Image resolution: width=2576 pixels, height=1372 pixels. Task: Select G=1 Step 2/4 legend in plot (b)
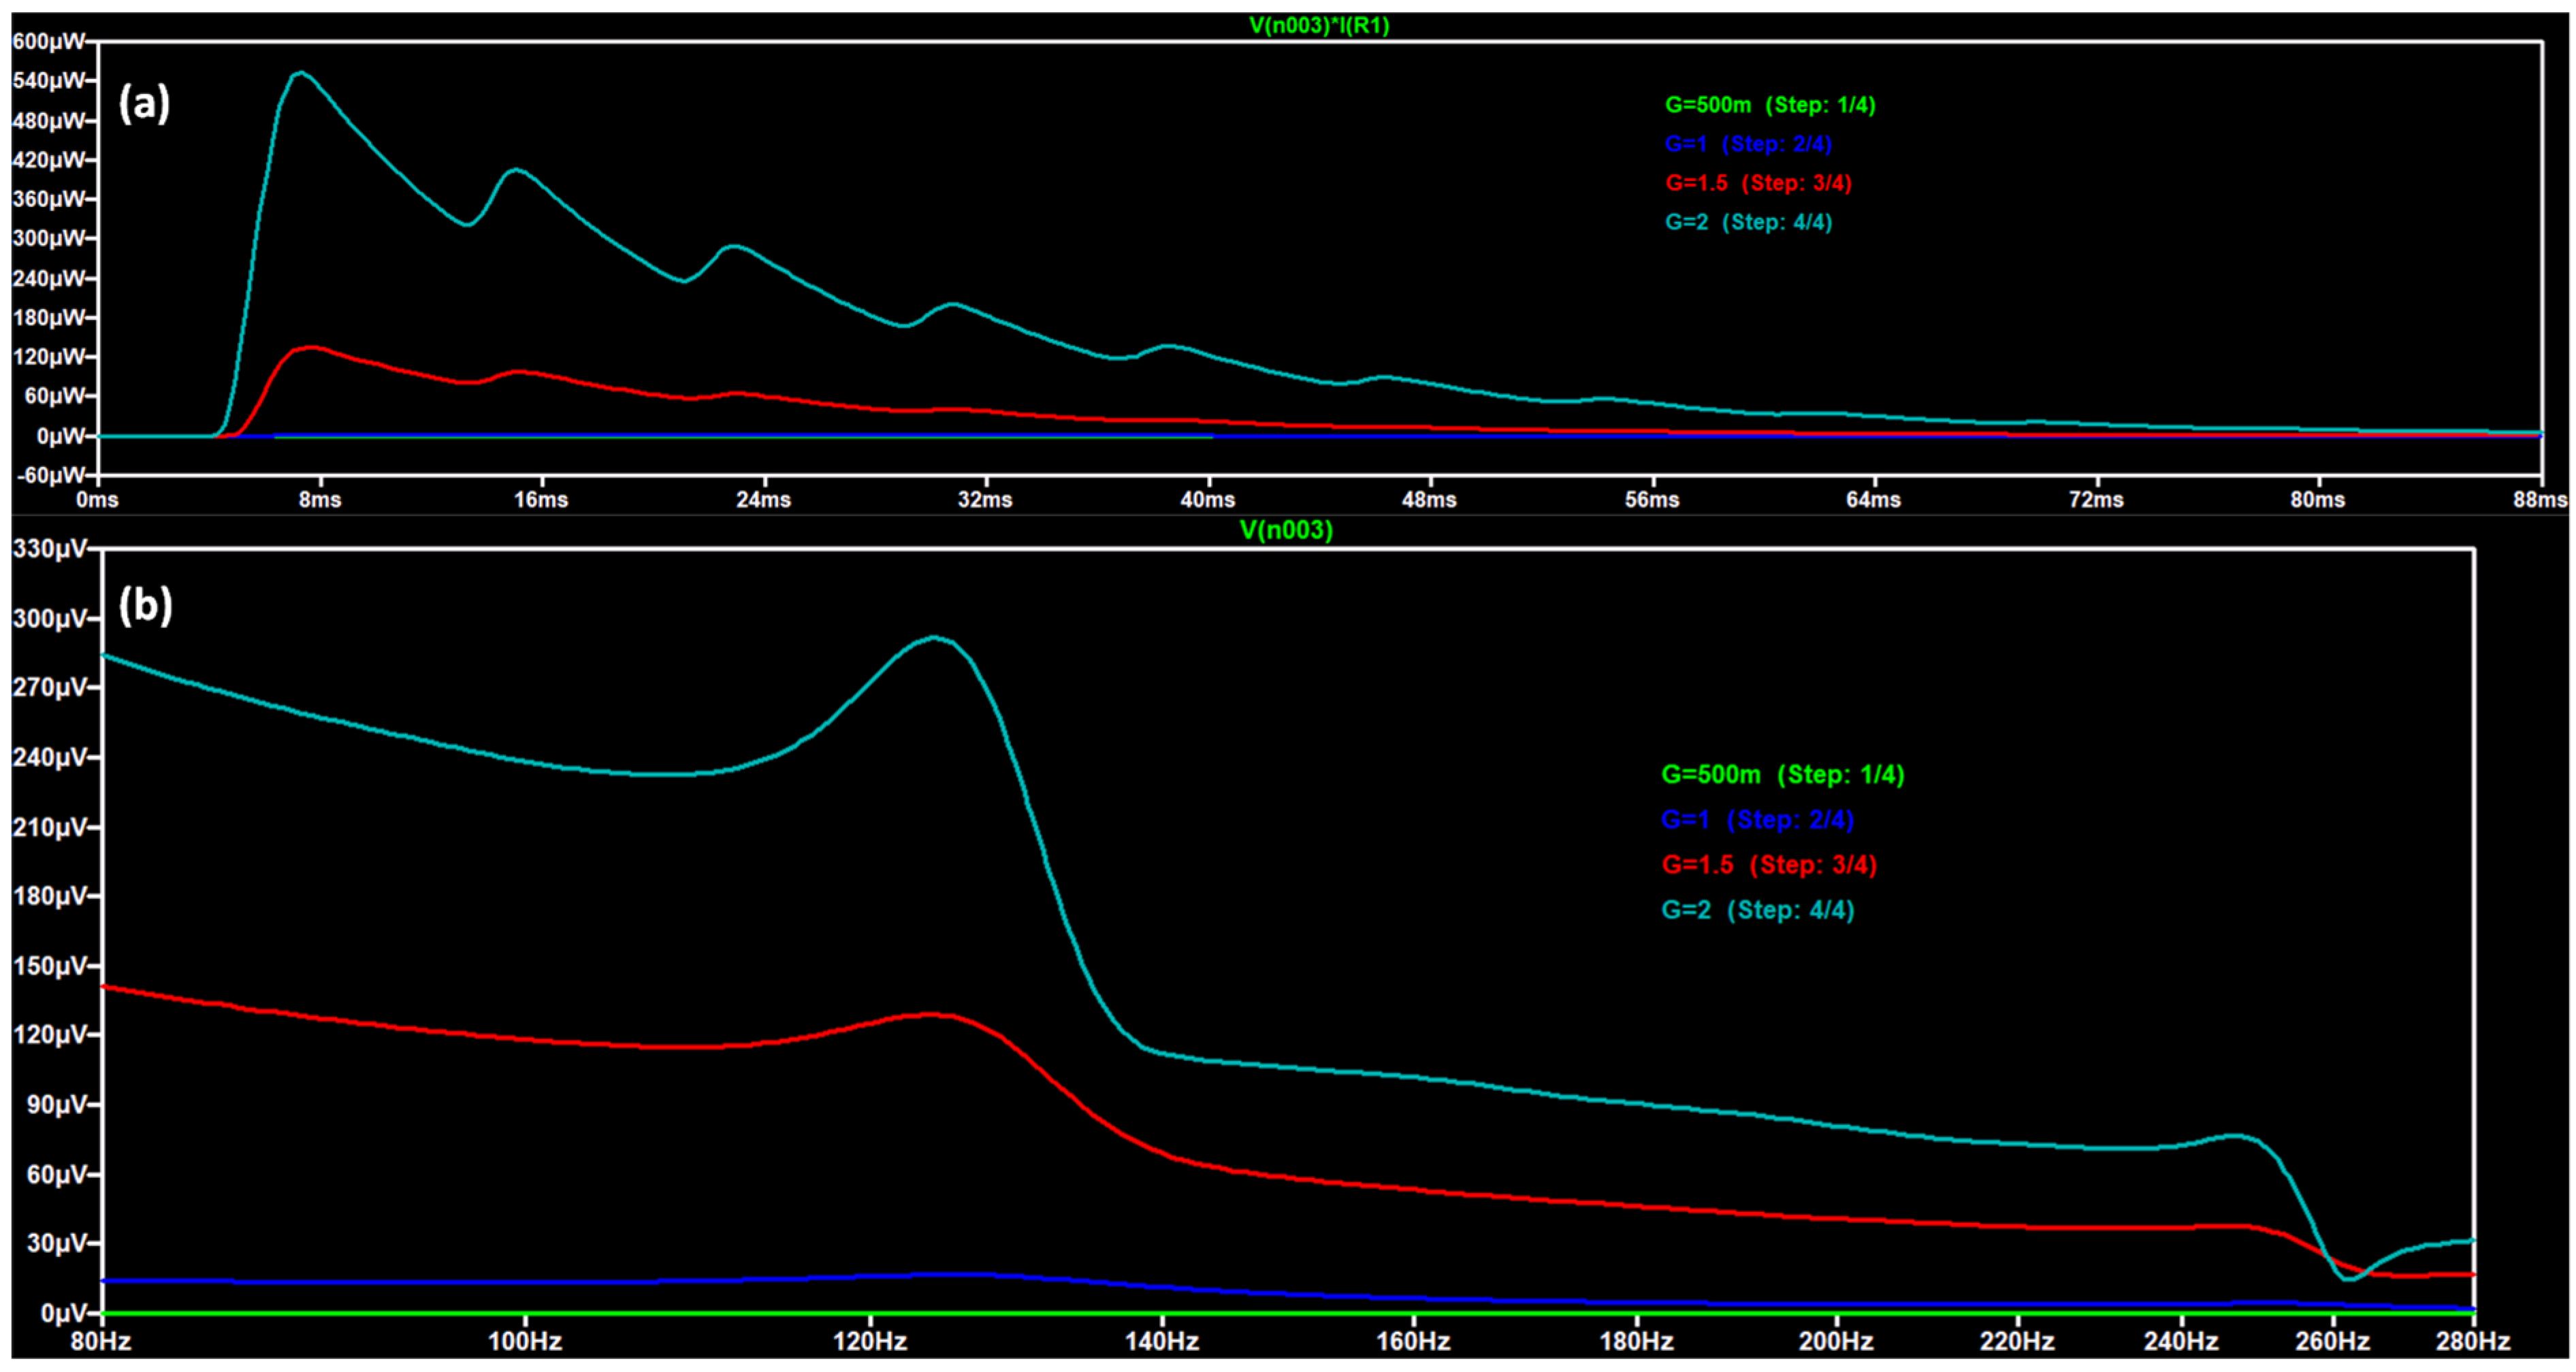click(x=1757, y=820)
